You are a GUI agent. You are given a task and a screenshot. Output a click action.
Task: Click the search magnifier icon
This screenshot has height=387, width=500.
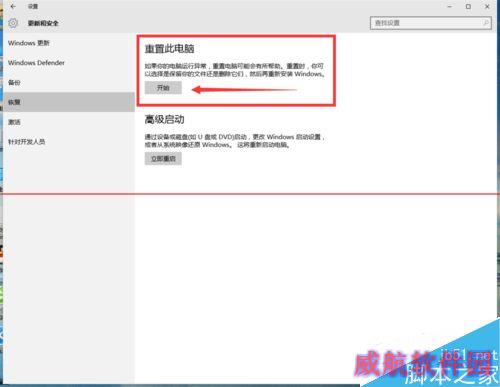tap(486, 23)
